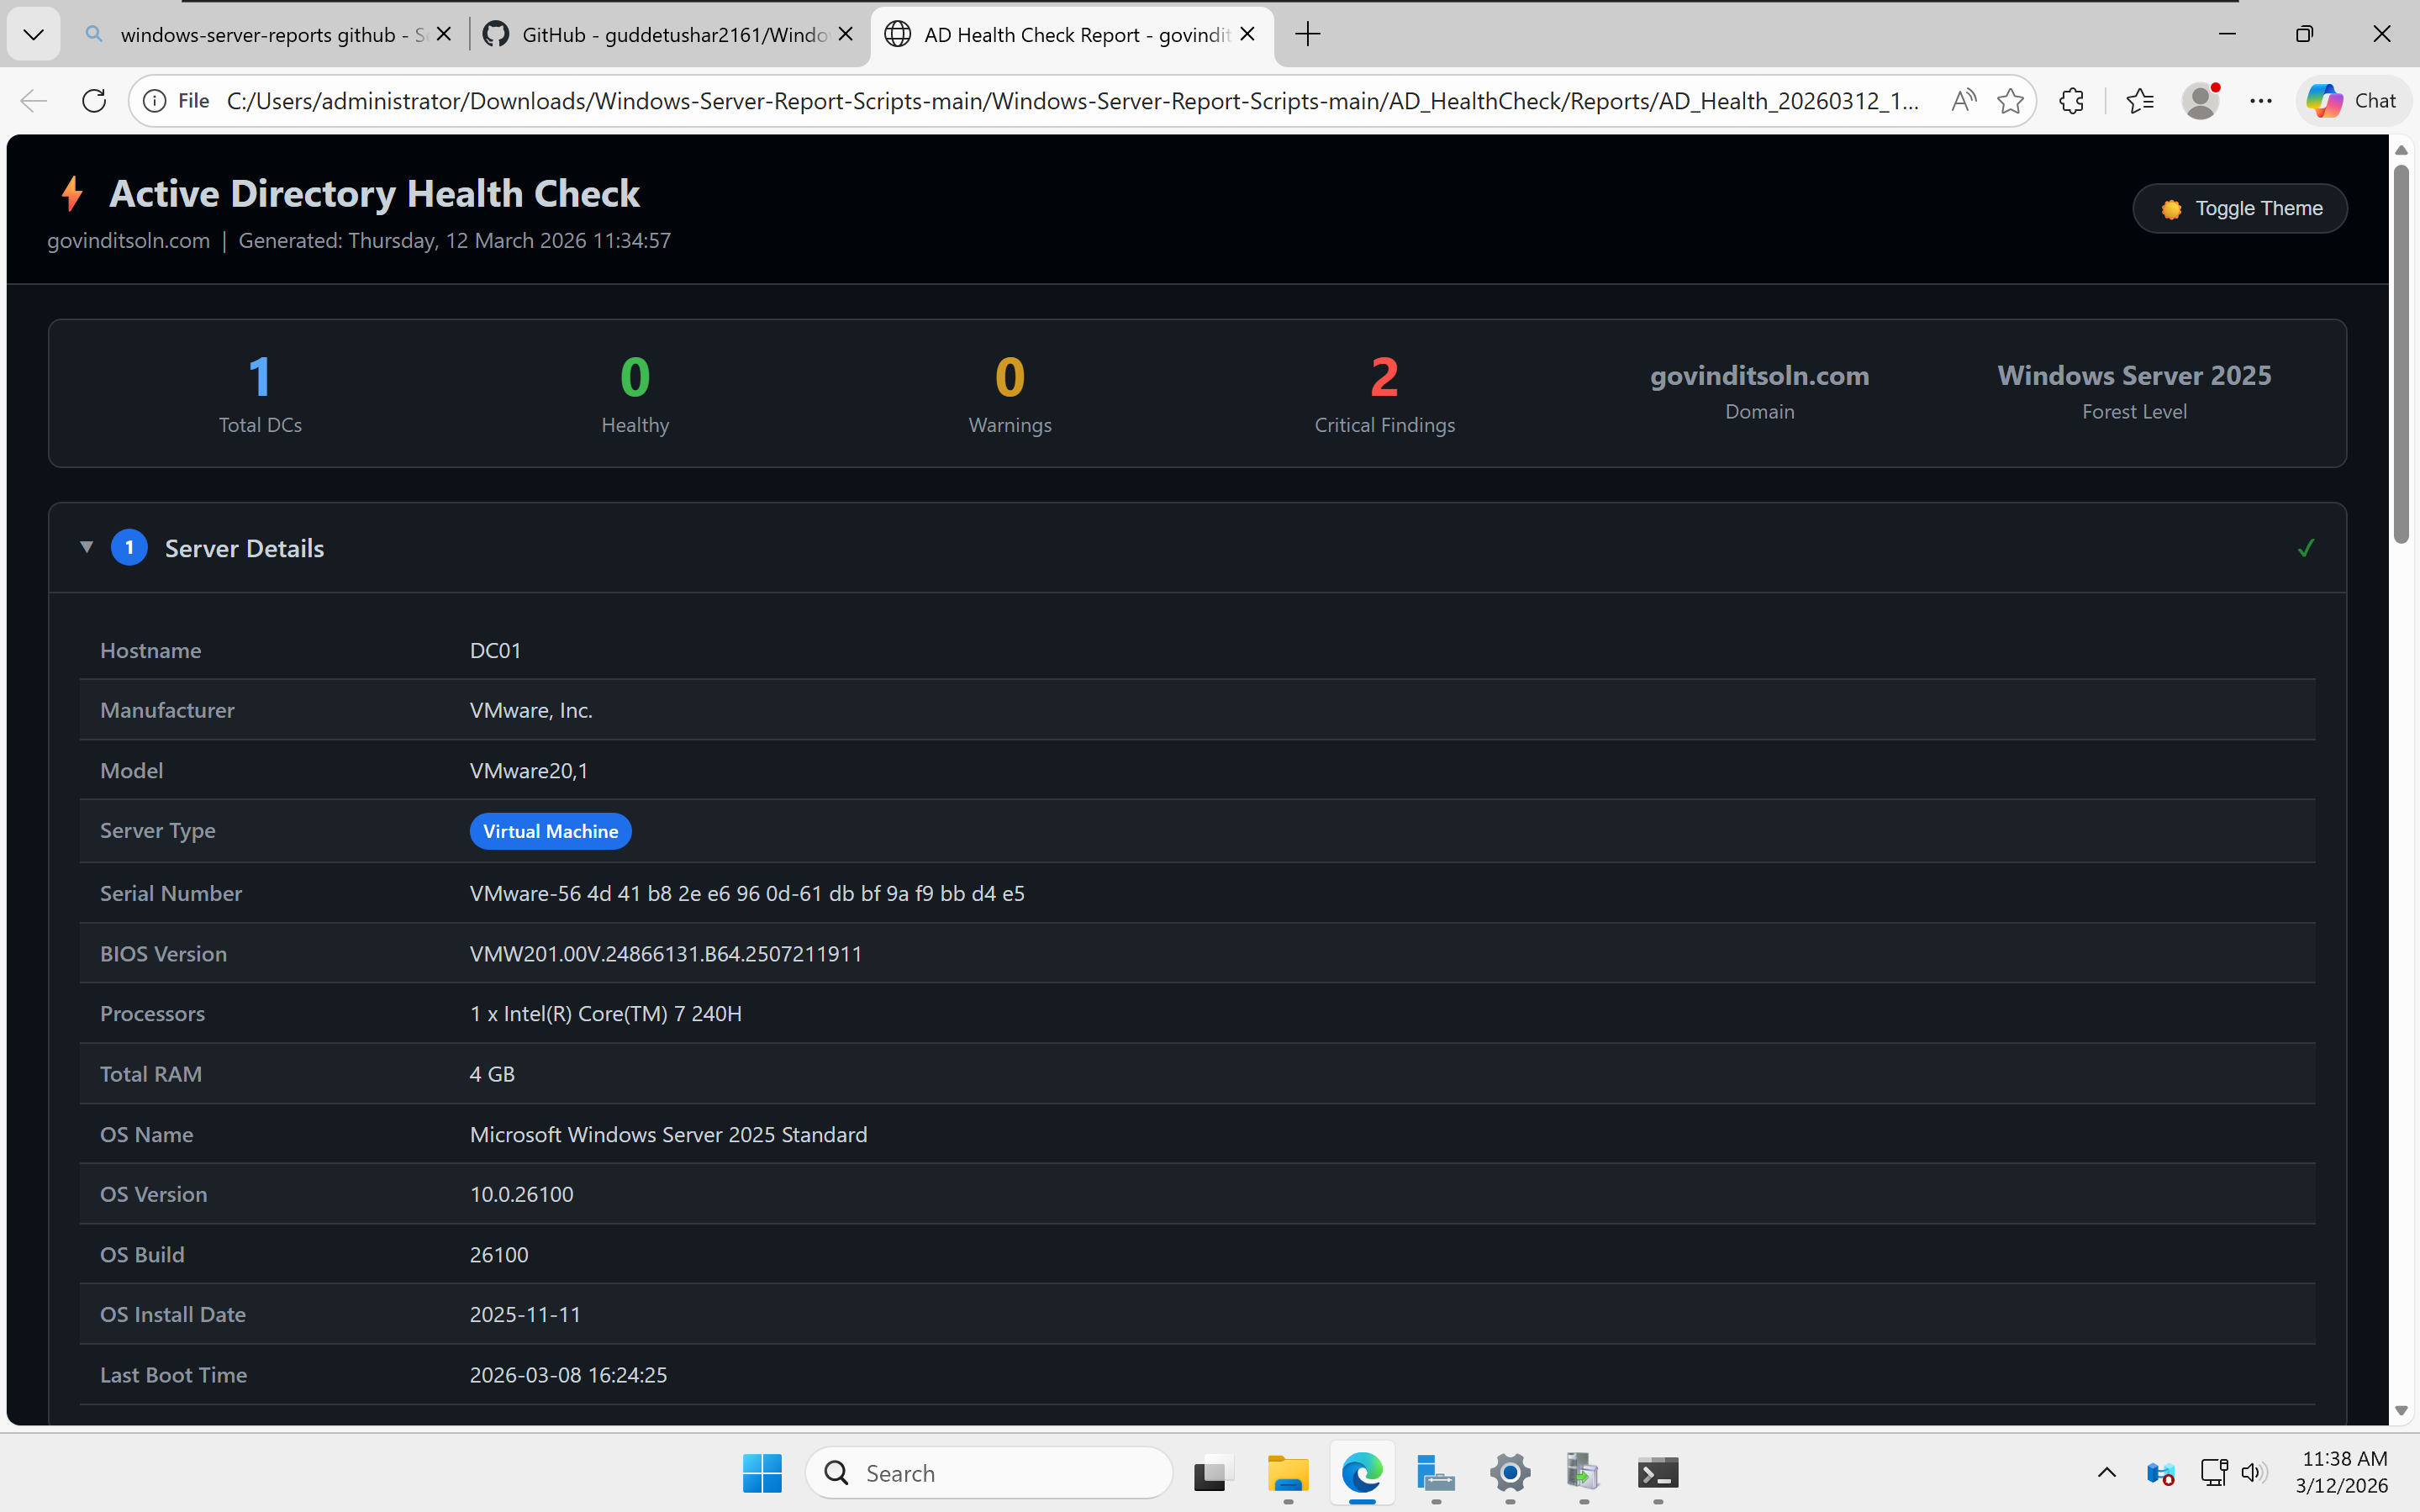Activate Read aloud icon in address bar

[x=1963, y=101]
